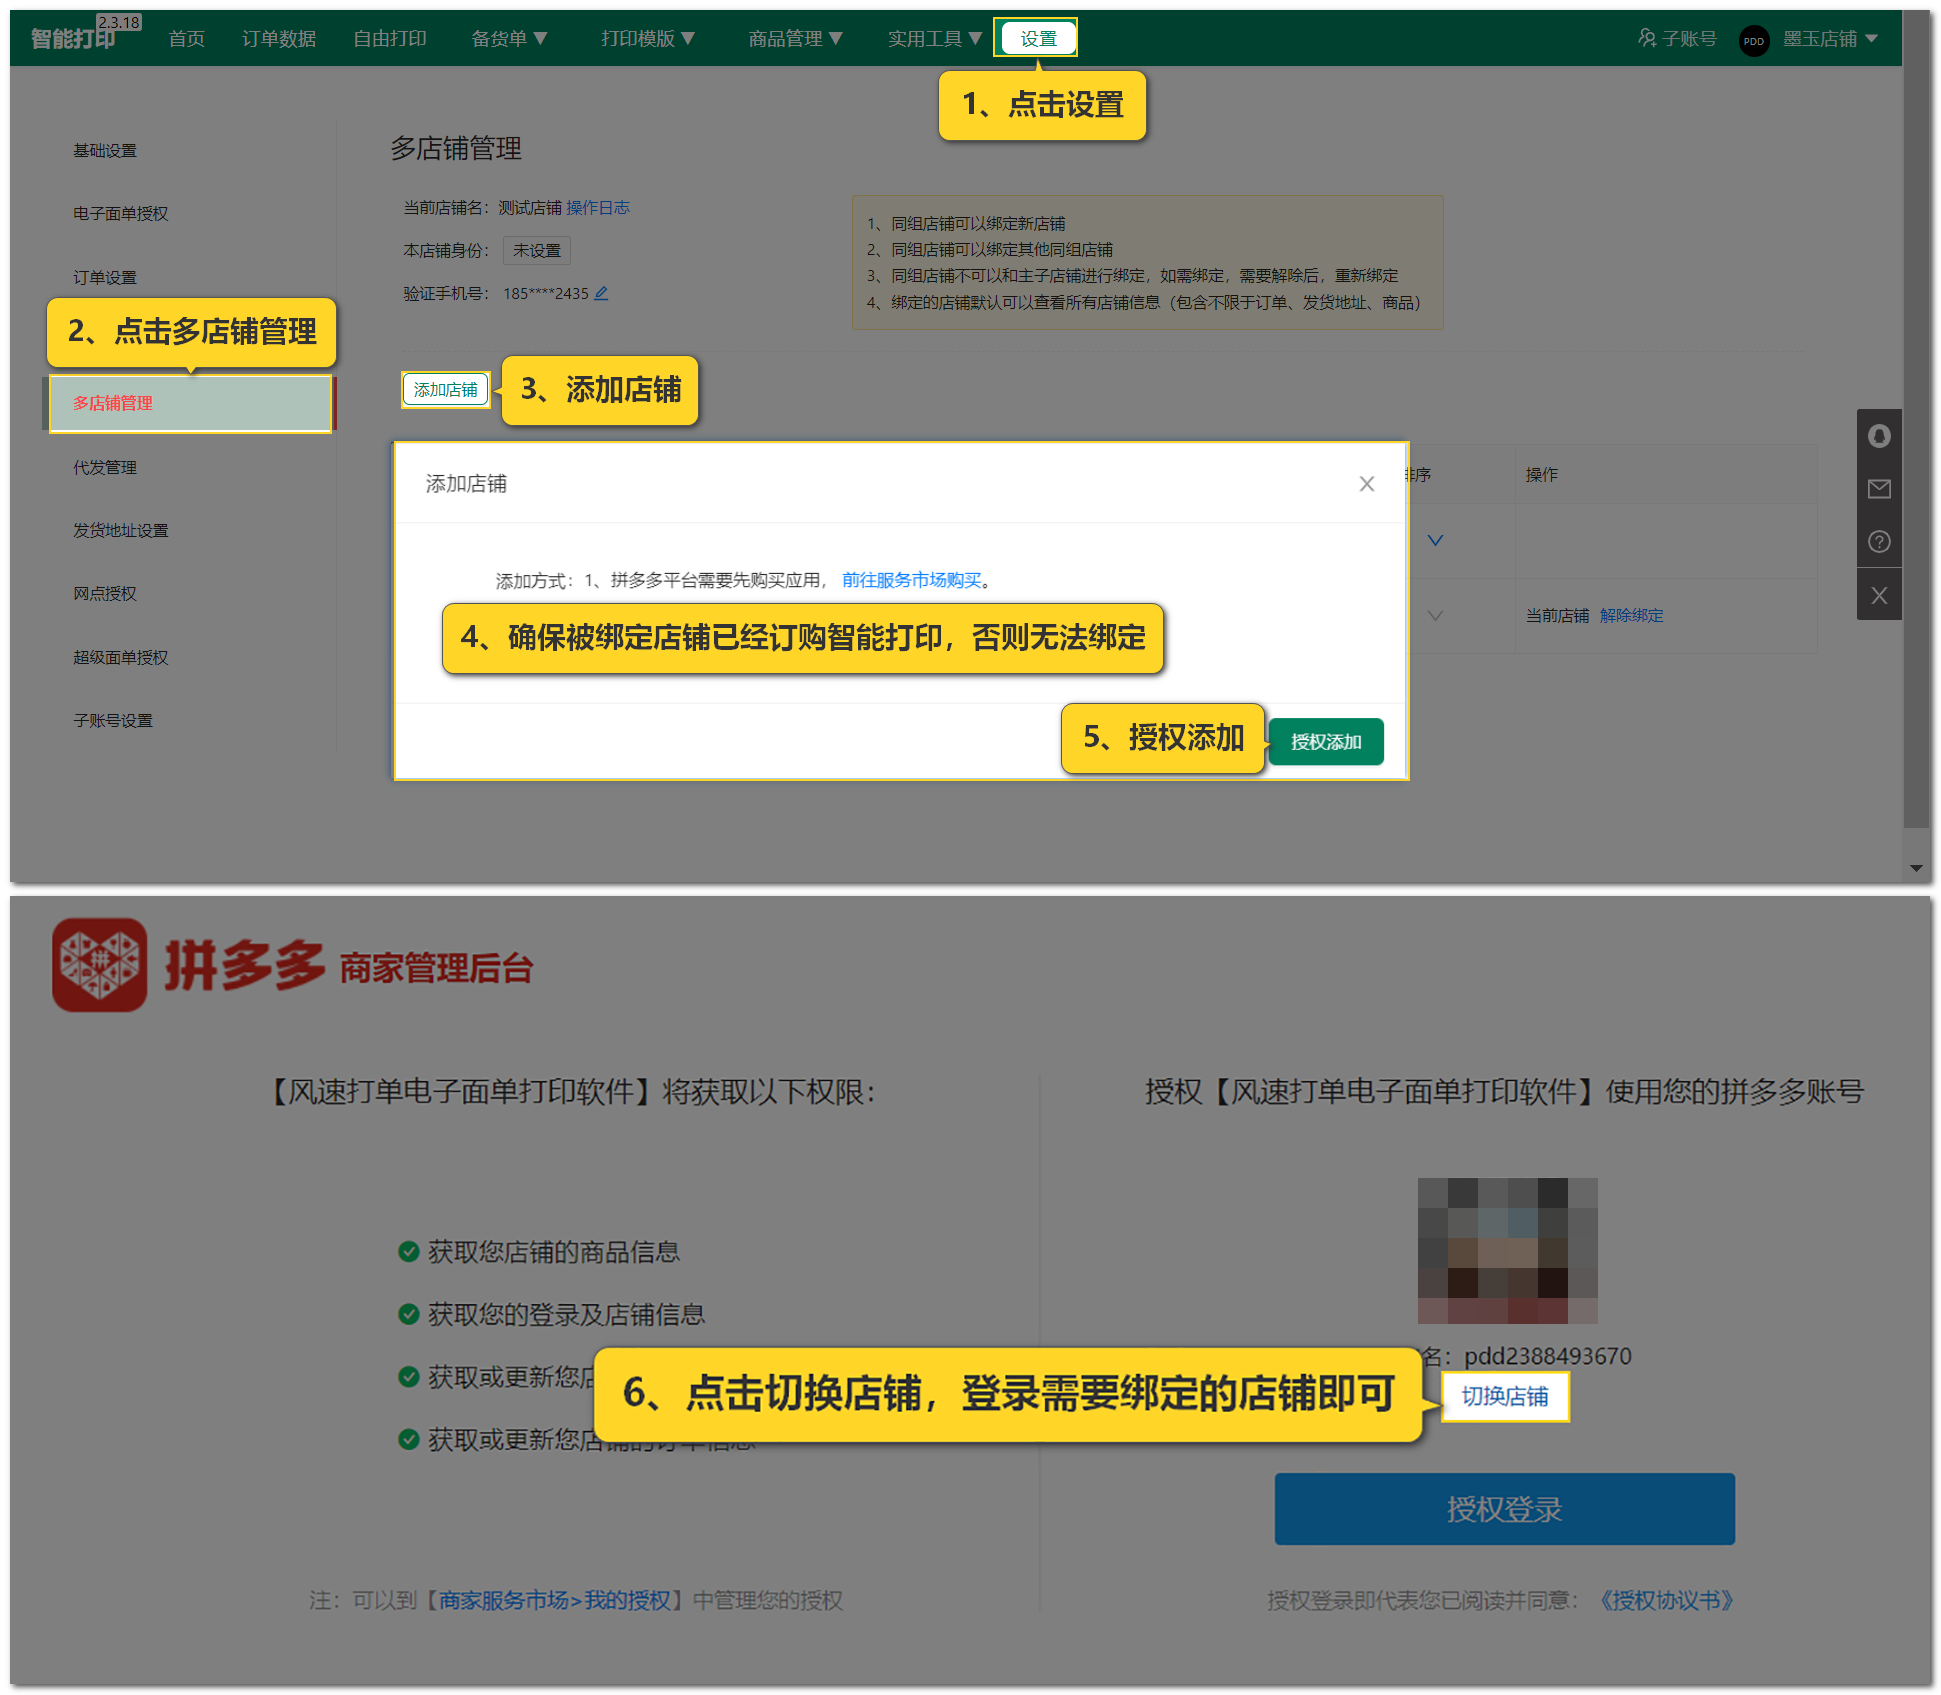1941x1695 pixels.
Task: Click the scrollbar down arrow
Action: click(1916, 868)
